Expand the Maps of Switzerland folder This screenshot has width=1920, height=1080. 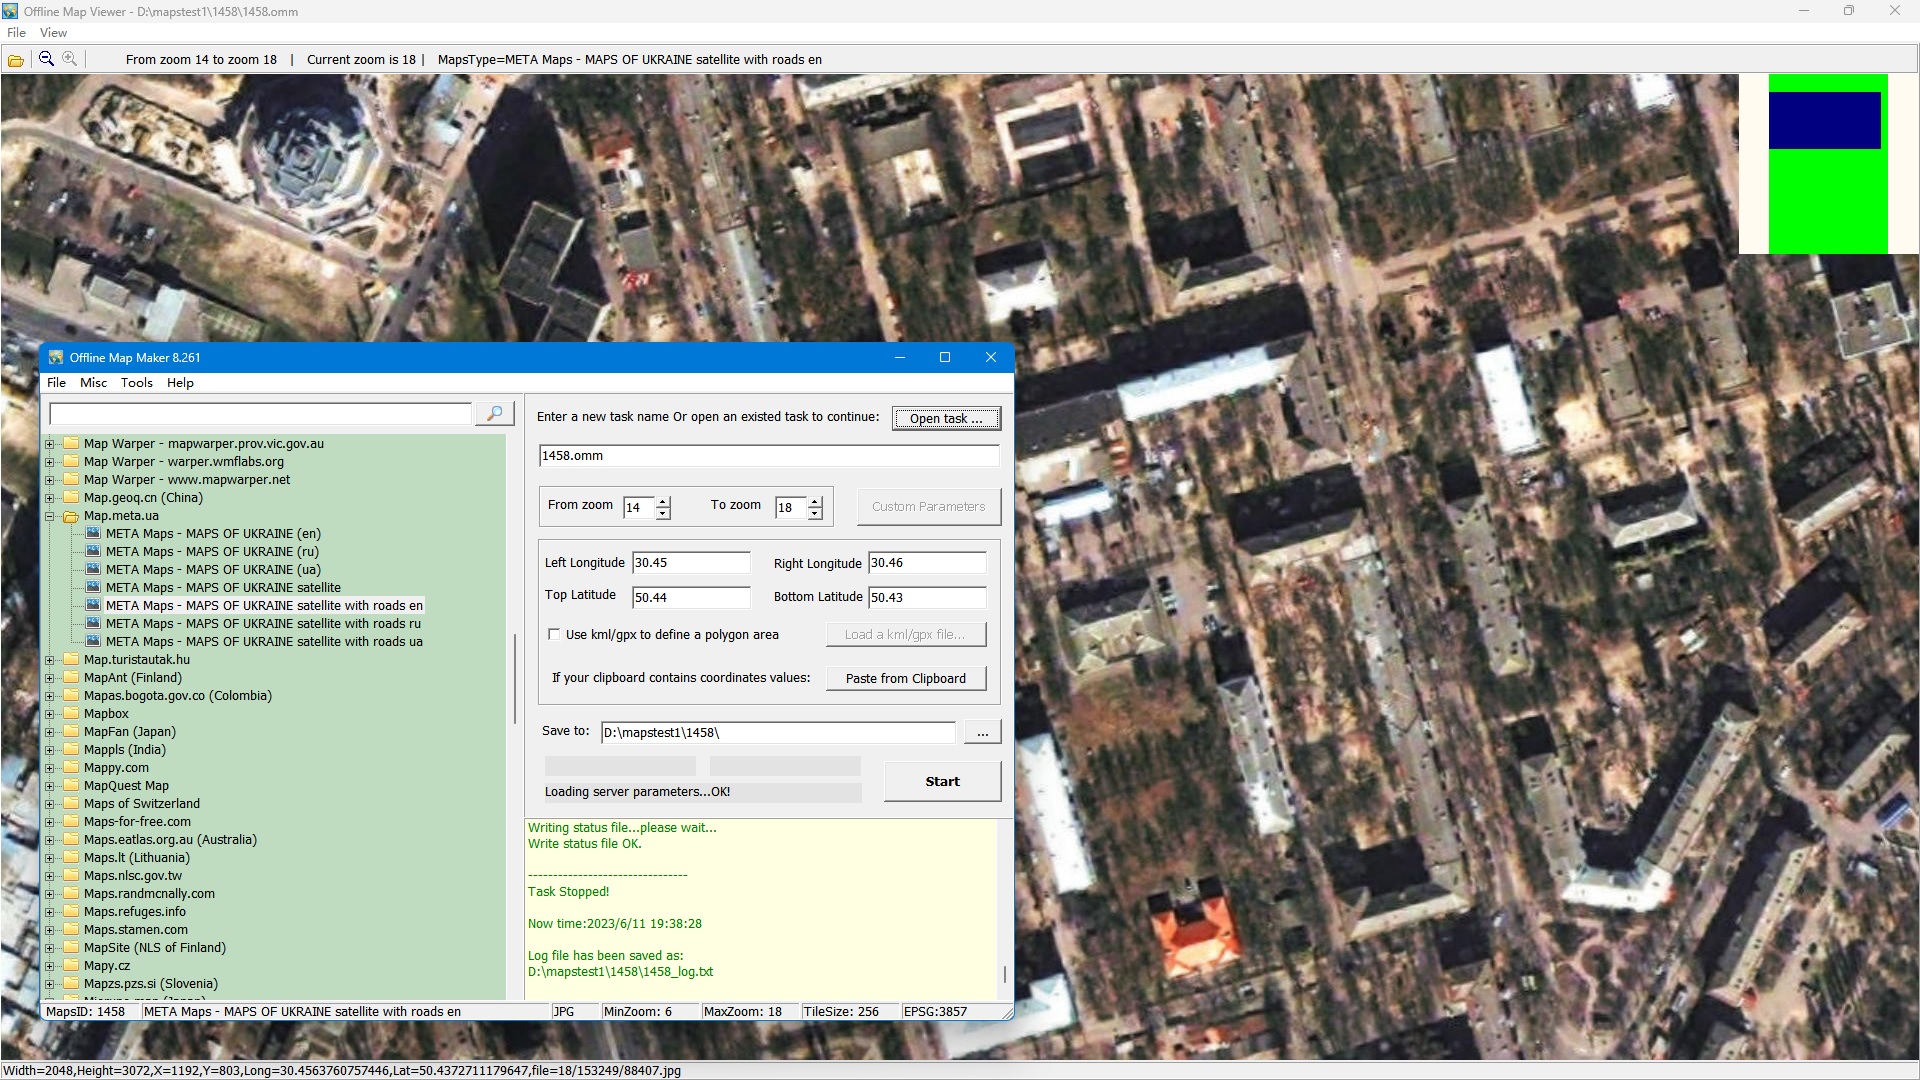click(x=49, y=805)
